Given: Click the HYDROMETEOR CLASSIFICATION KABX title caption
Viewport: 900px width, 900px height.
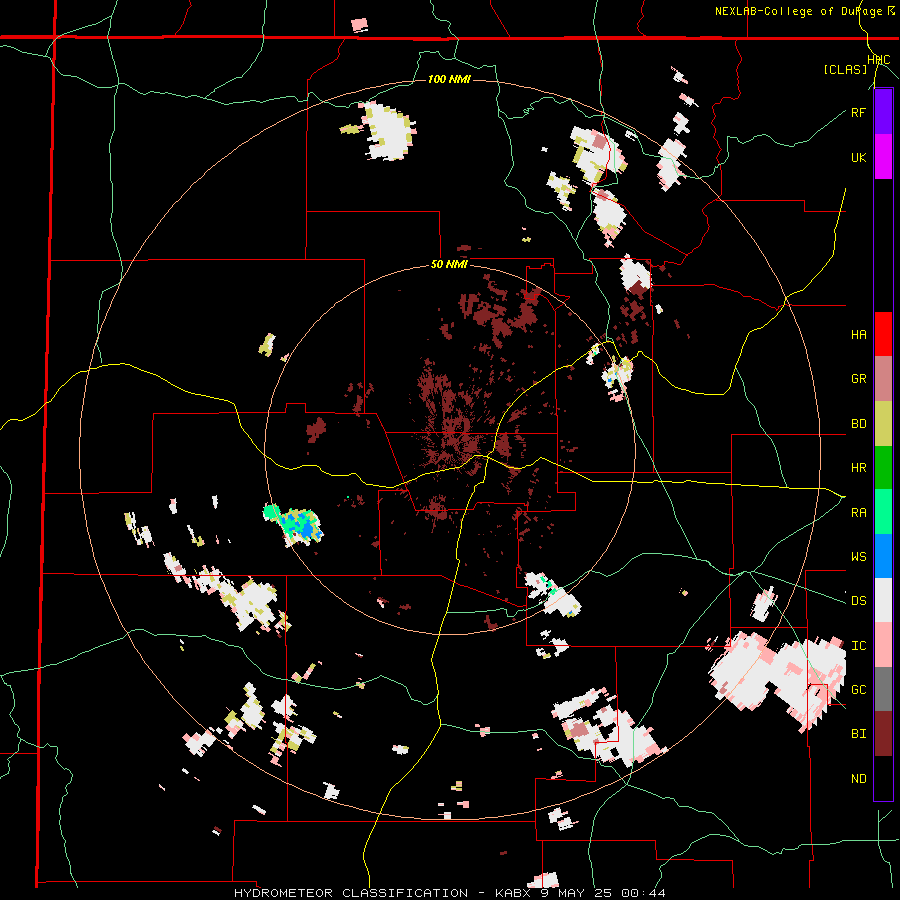Looking at the screenshot, I should [449, 893].
